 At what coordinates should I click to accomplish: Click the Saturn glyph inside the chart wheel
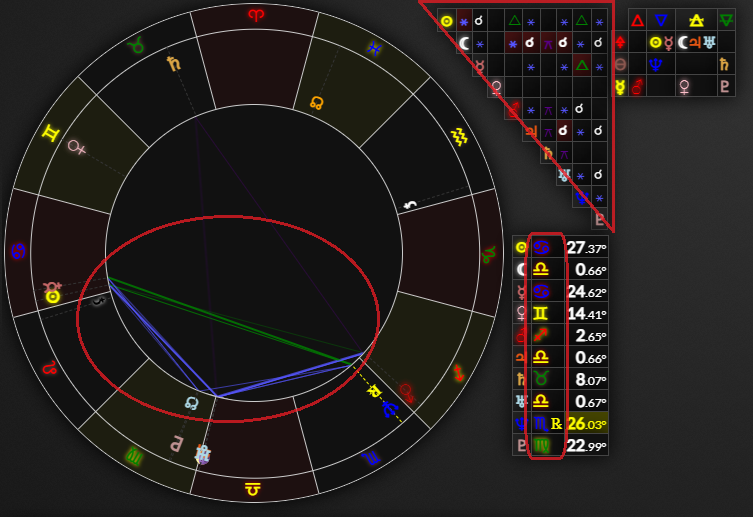pos(175,64)
